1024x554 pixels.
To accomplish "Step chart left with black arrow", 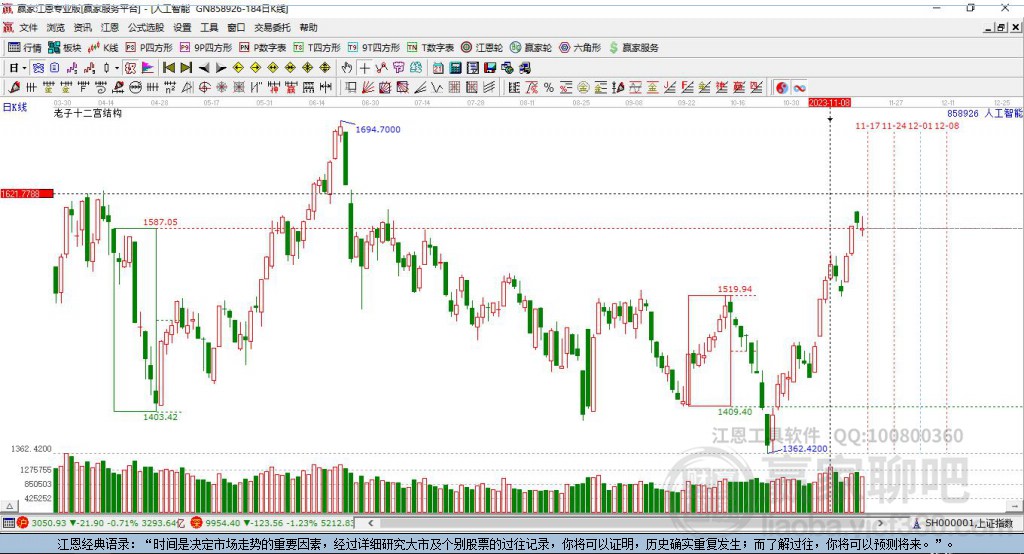I will pyautogui.click(x=204, y=68).
